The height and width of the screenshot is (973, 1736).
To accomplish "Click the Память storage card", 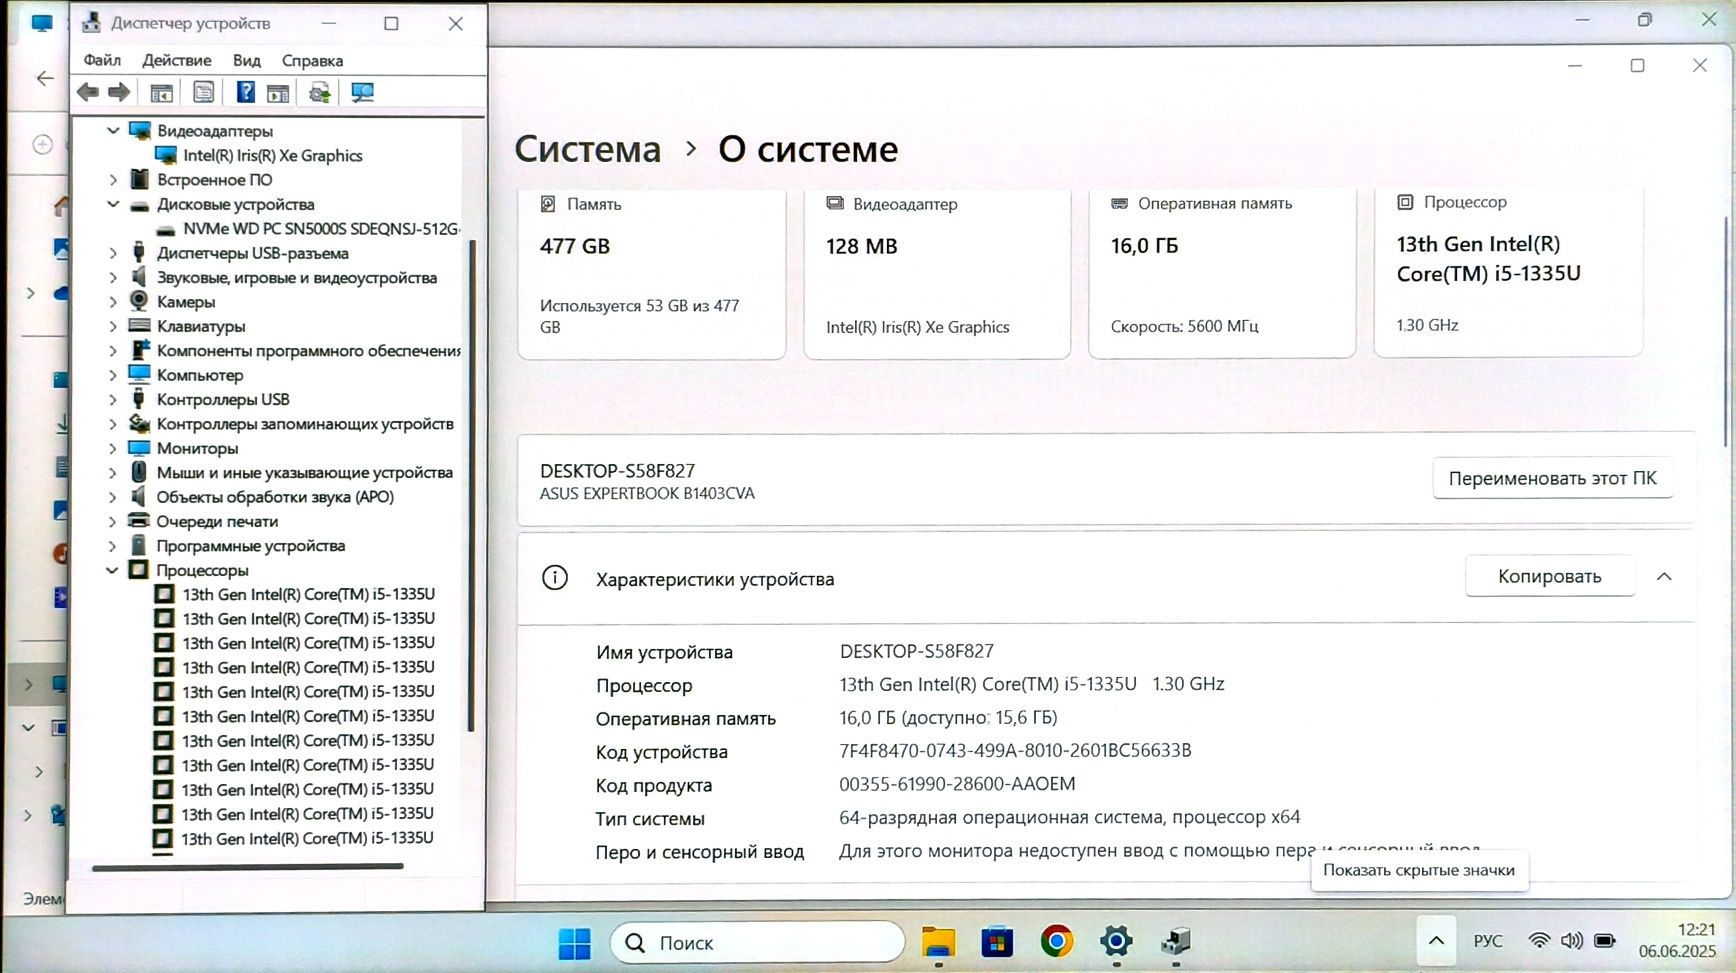I will [651, 273].
